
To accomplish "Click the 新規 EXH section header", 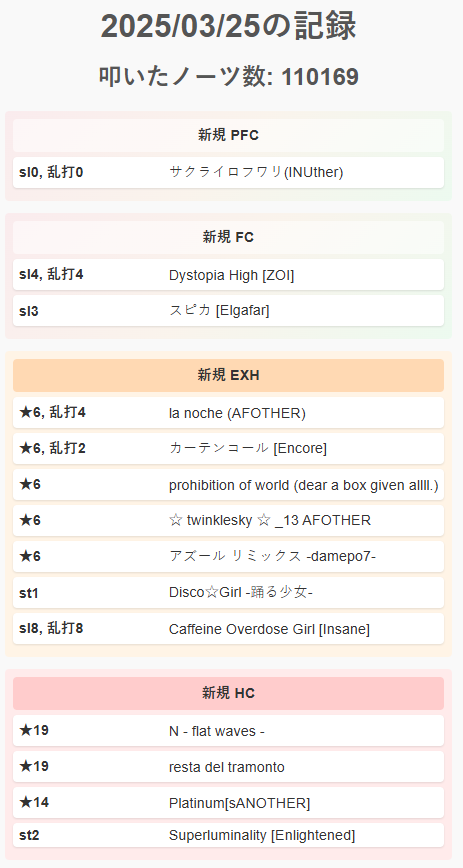I will pos(228,375).
